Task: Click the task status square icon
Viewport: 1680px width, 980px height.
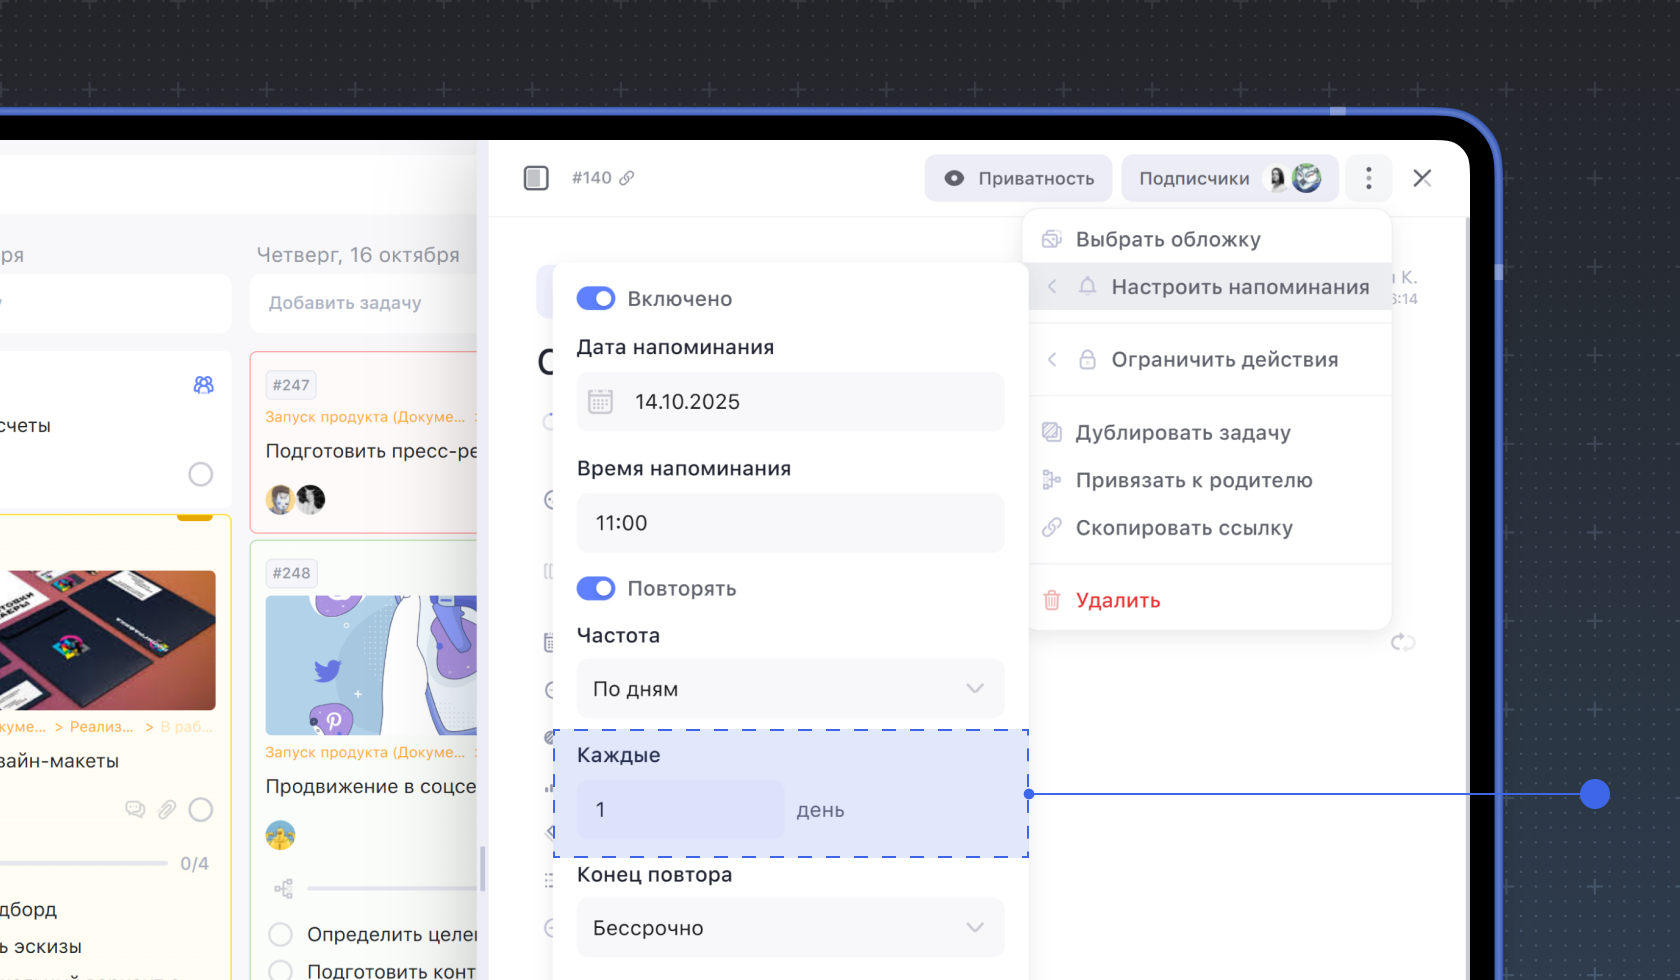Action: tap(536, 178)
